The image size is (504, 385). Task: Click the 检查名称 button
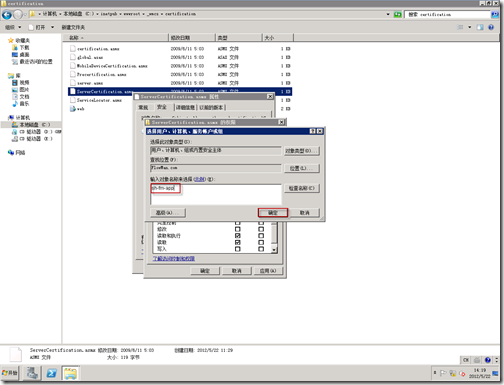301,188
